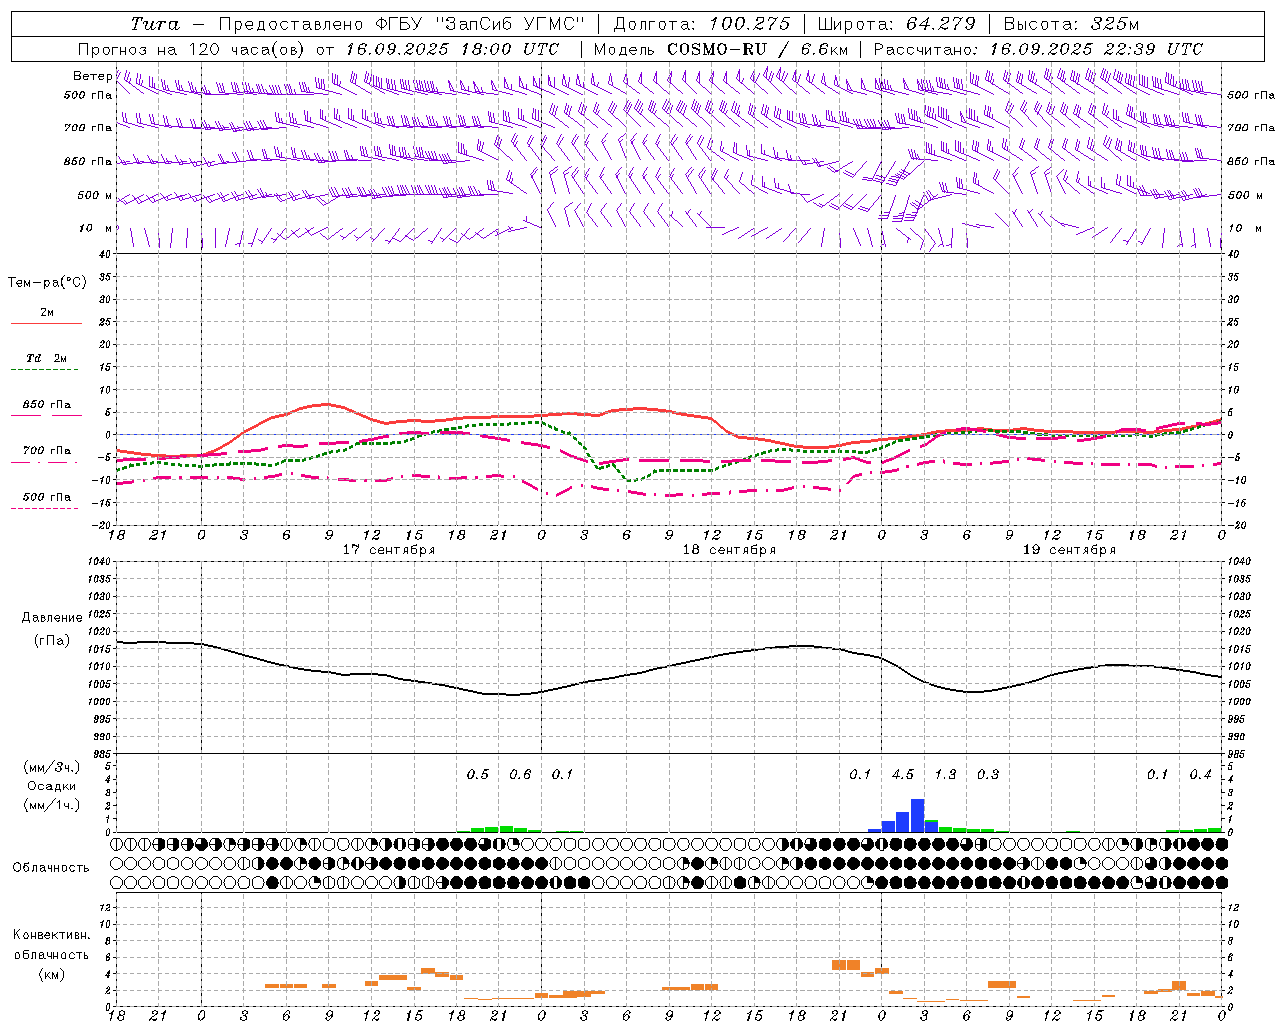Click the "(мм/3ч.)" precipitation unit label
The height and width of the screenshot is (1024, 1280).
click(x=51, y=767)
